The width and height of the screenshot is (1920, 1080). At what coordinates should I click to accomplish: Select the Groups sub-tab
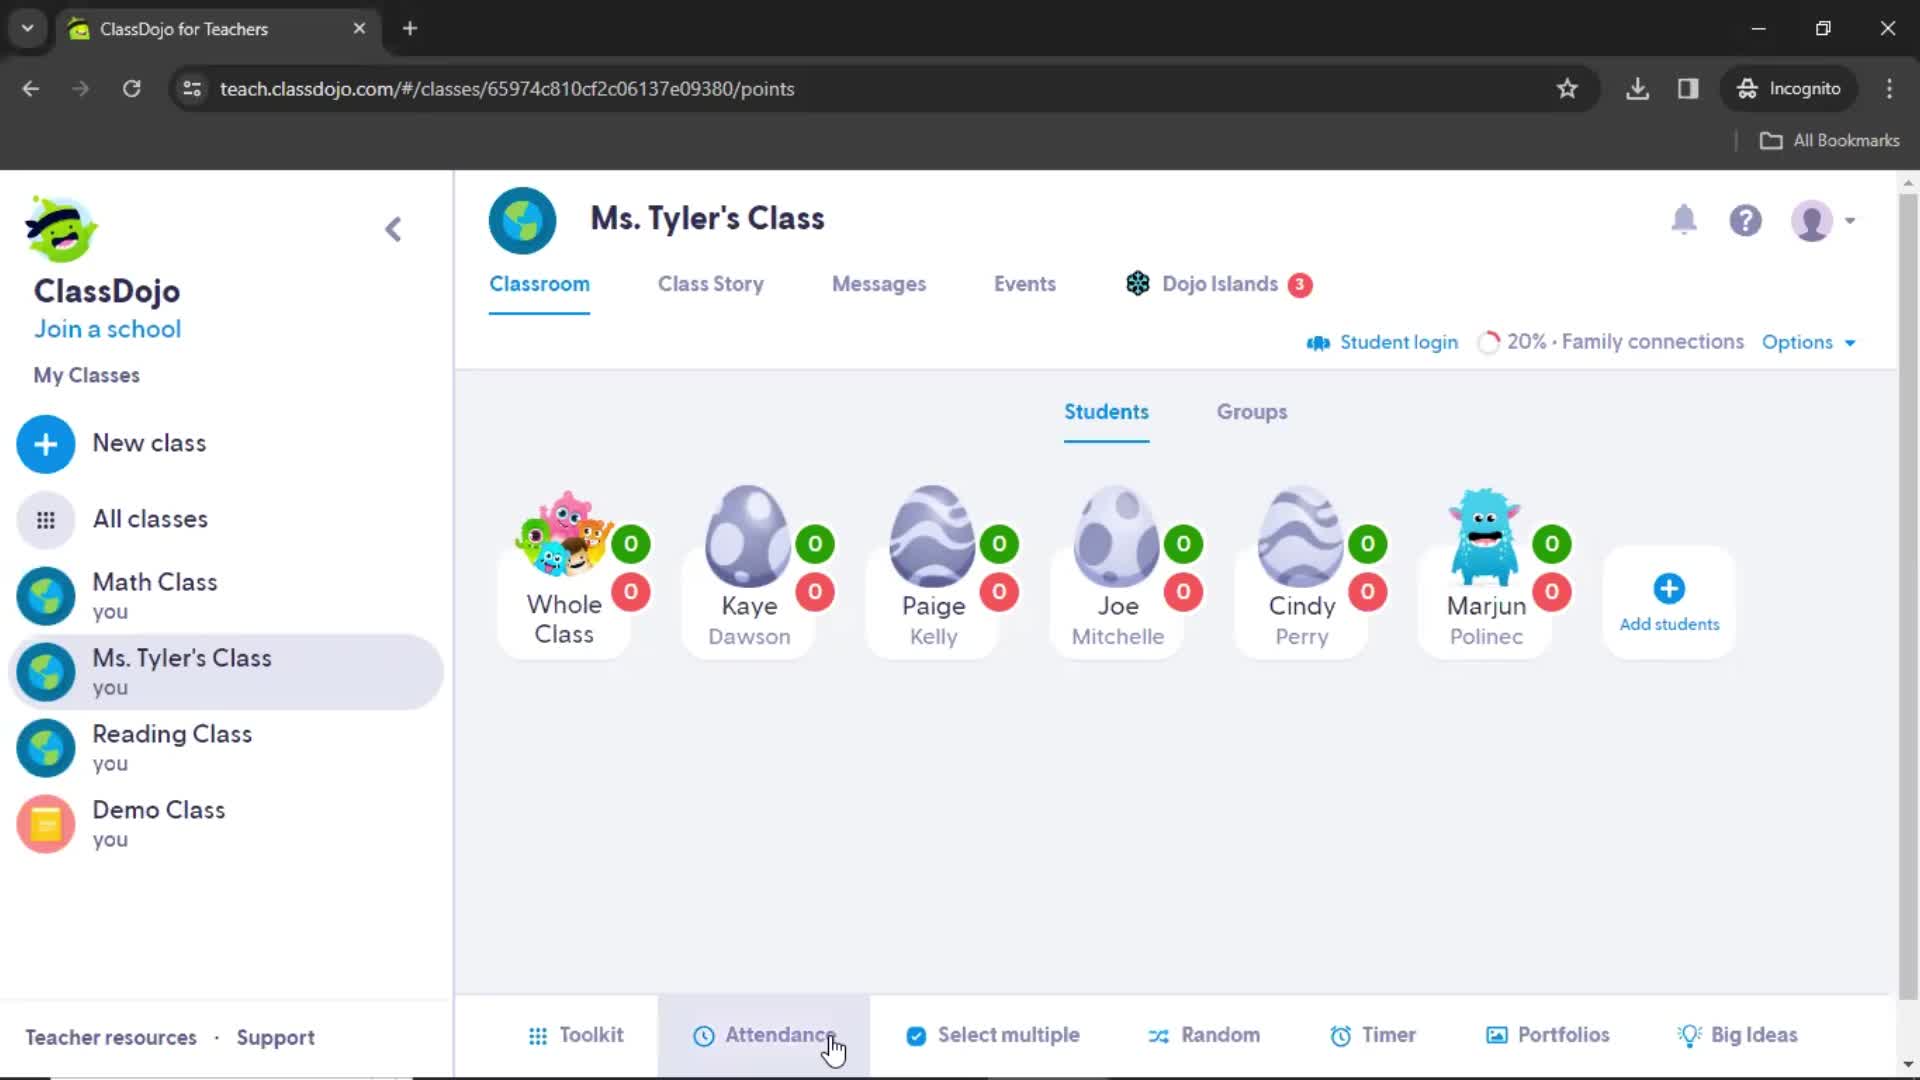[1251, 413]
